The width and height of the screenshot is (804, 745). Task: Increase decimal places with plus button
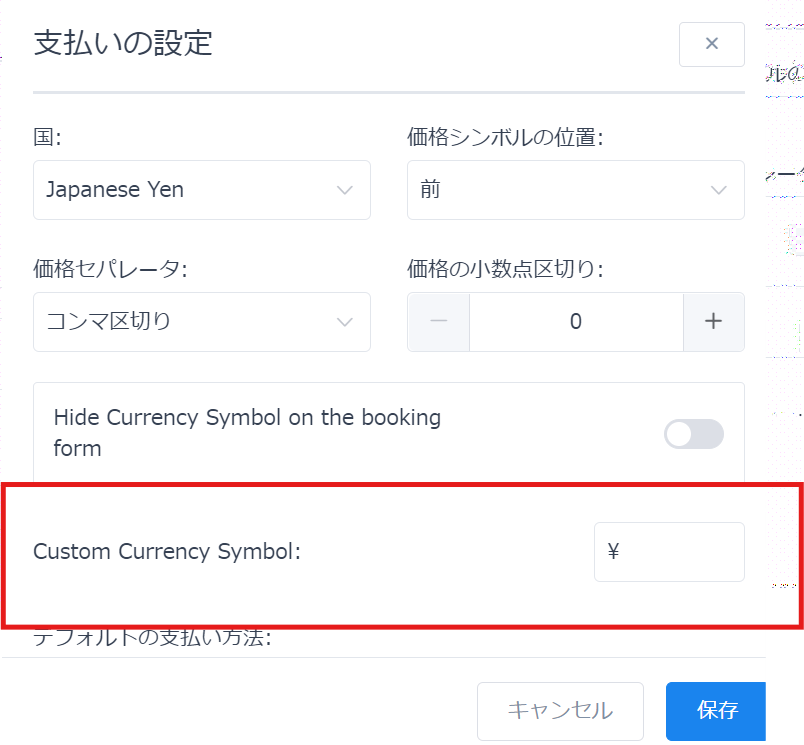[713, 322]
